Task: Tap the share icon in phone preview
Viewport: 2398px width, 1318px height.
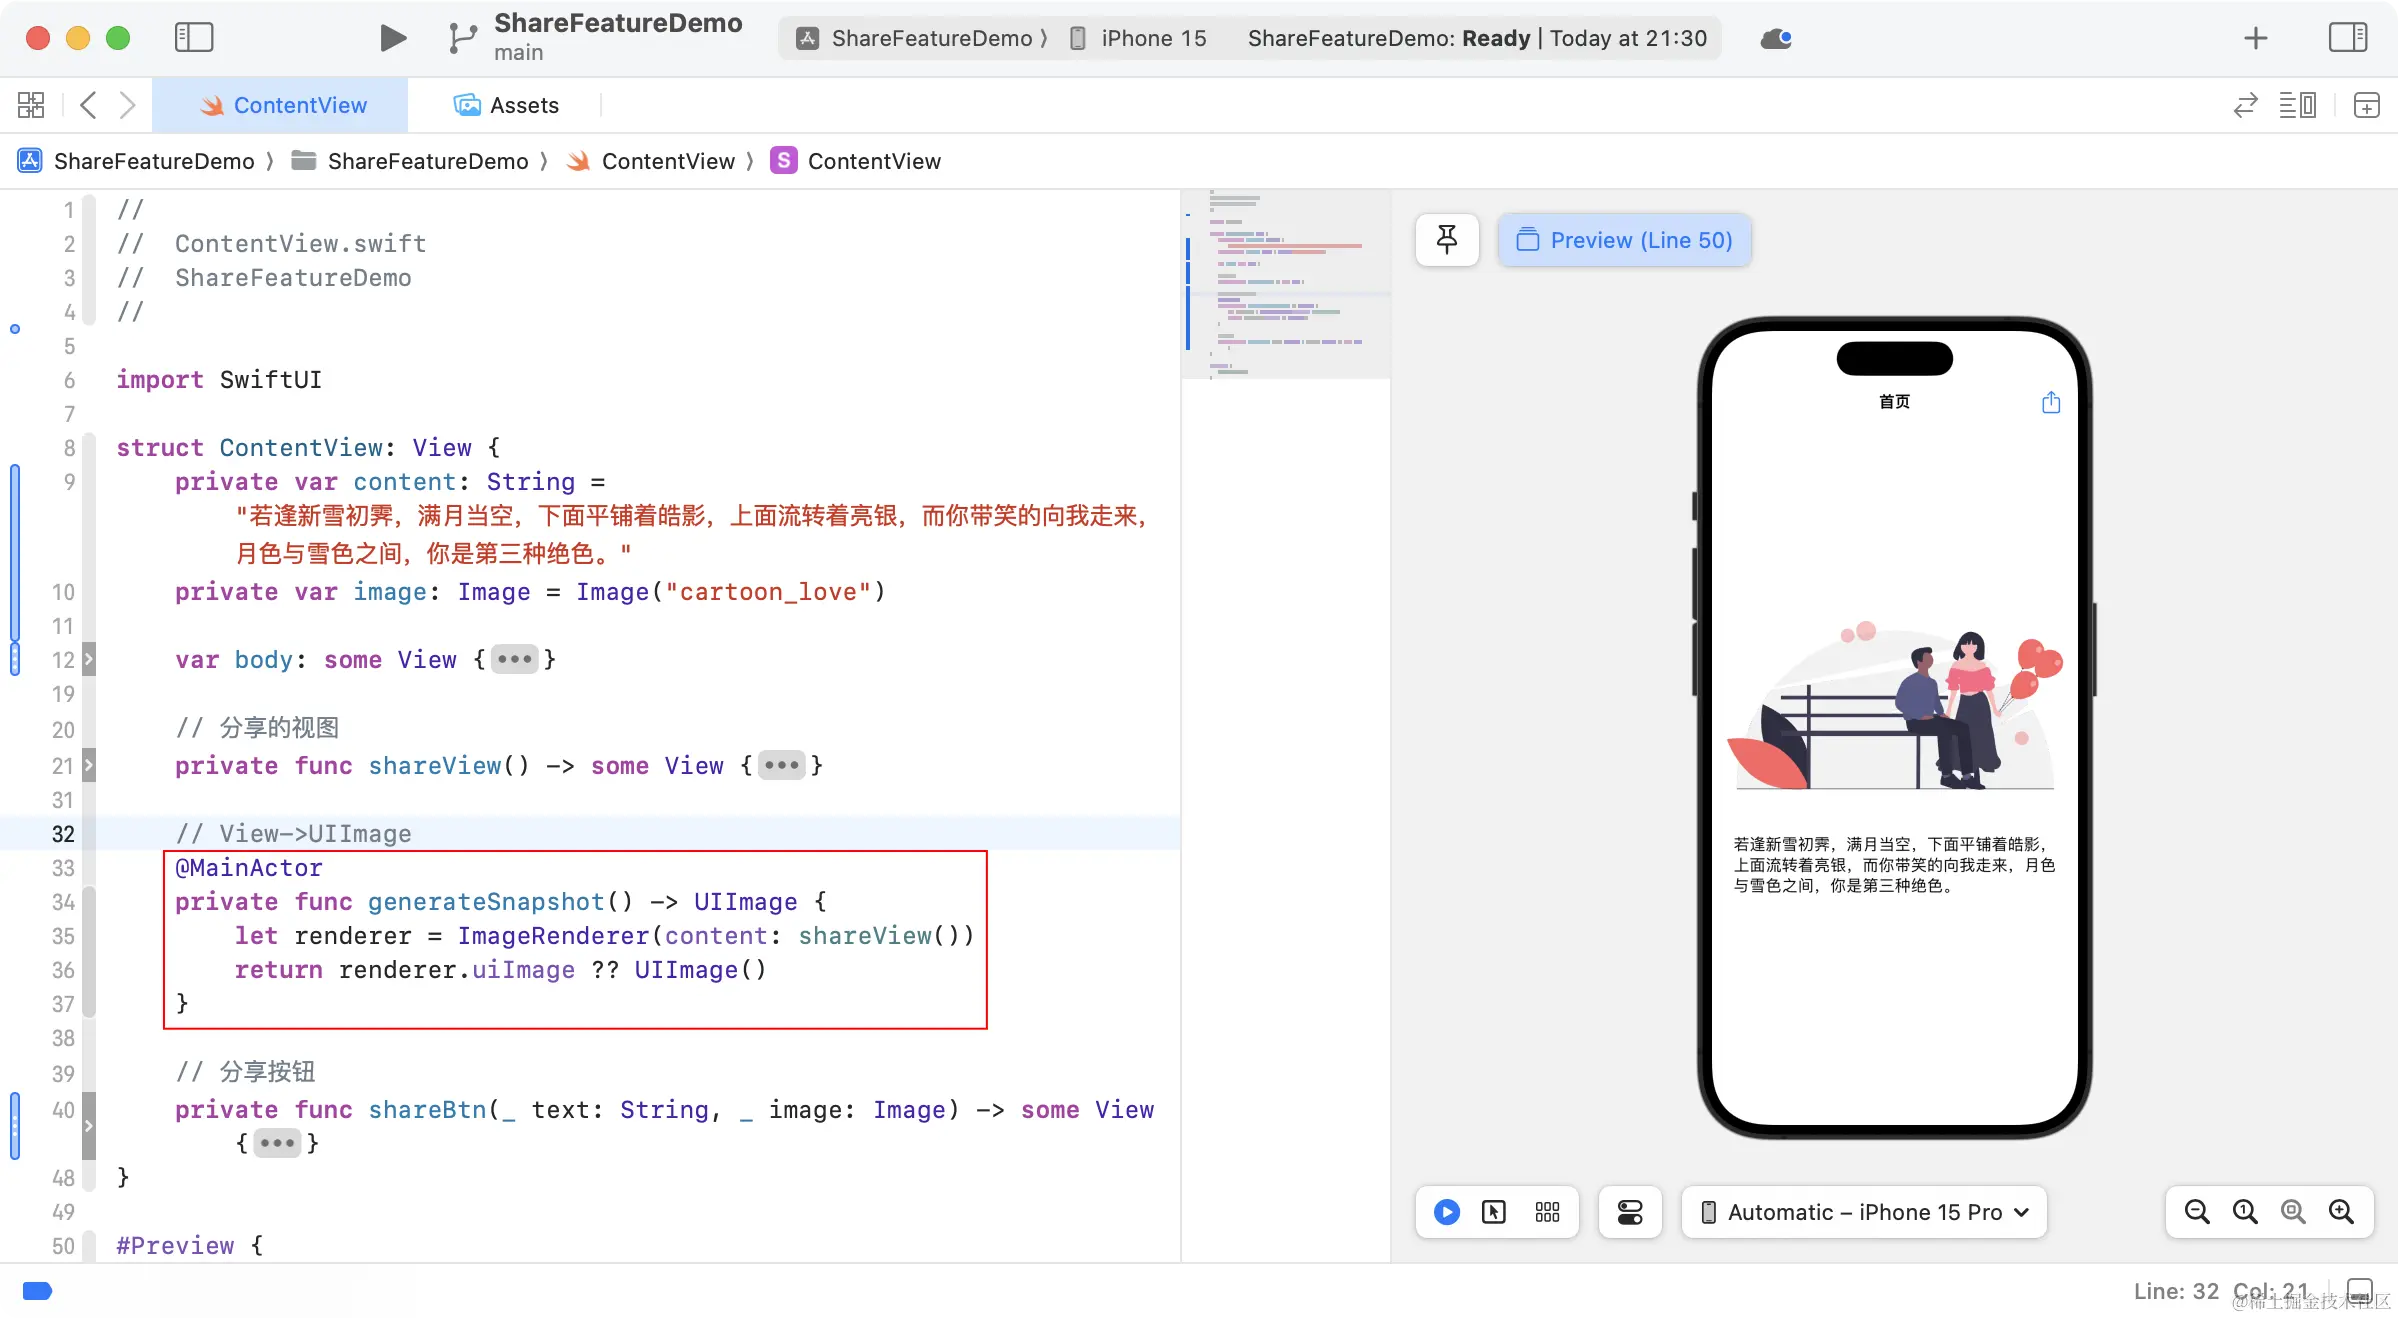Action: [x=2051, y=402]
